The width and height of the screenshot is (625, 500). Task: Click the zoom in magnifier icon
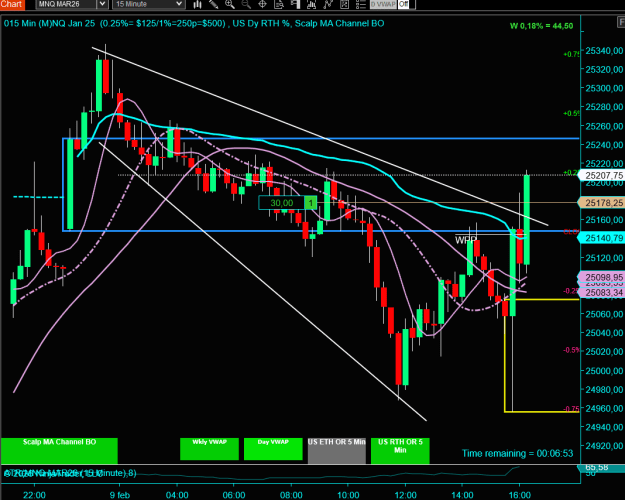230,4
